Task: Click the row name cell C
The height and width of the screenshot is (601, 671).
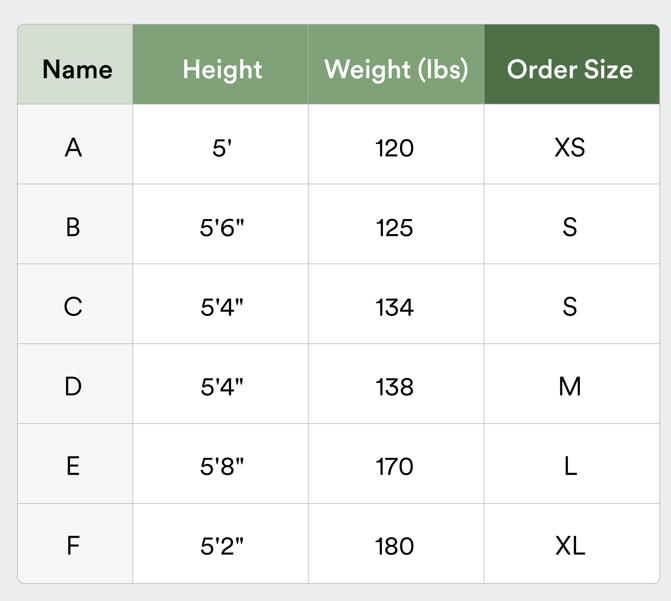Action: (73, 306)
